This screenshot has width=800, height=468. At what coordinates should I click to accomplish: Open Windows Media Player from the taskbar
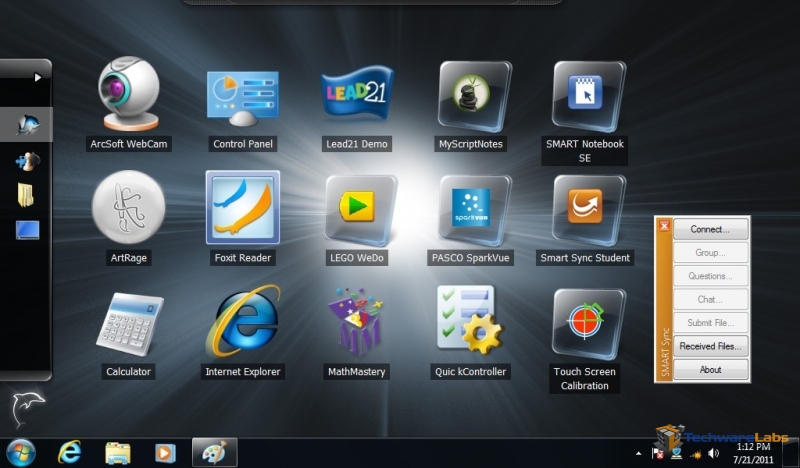165,453
